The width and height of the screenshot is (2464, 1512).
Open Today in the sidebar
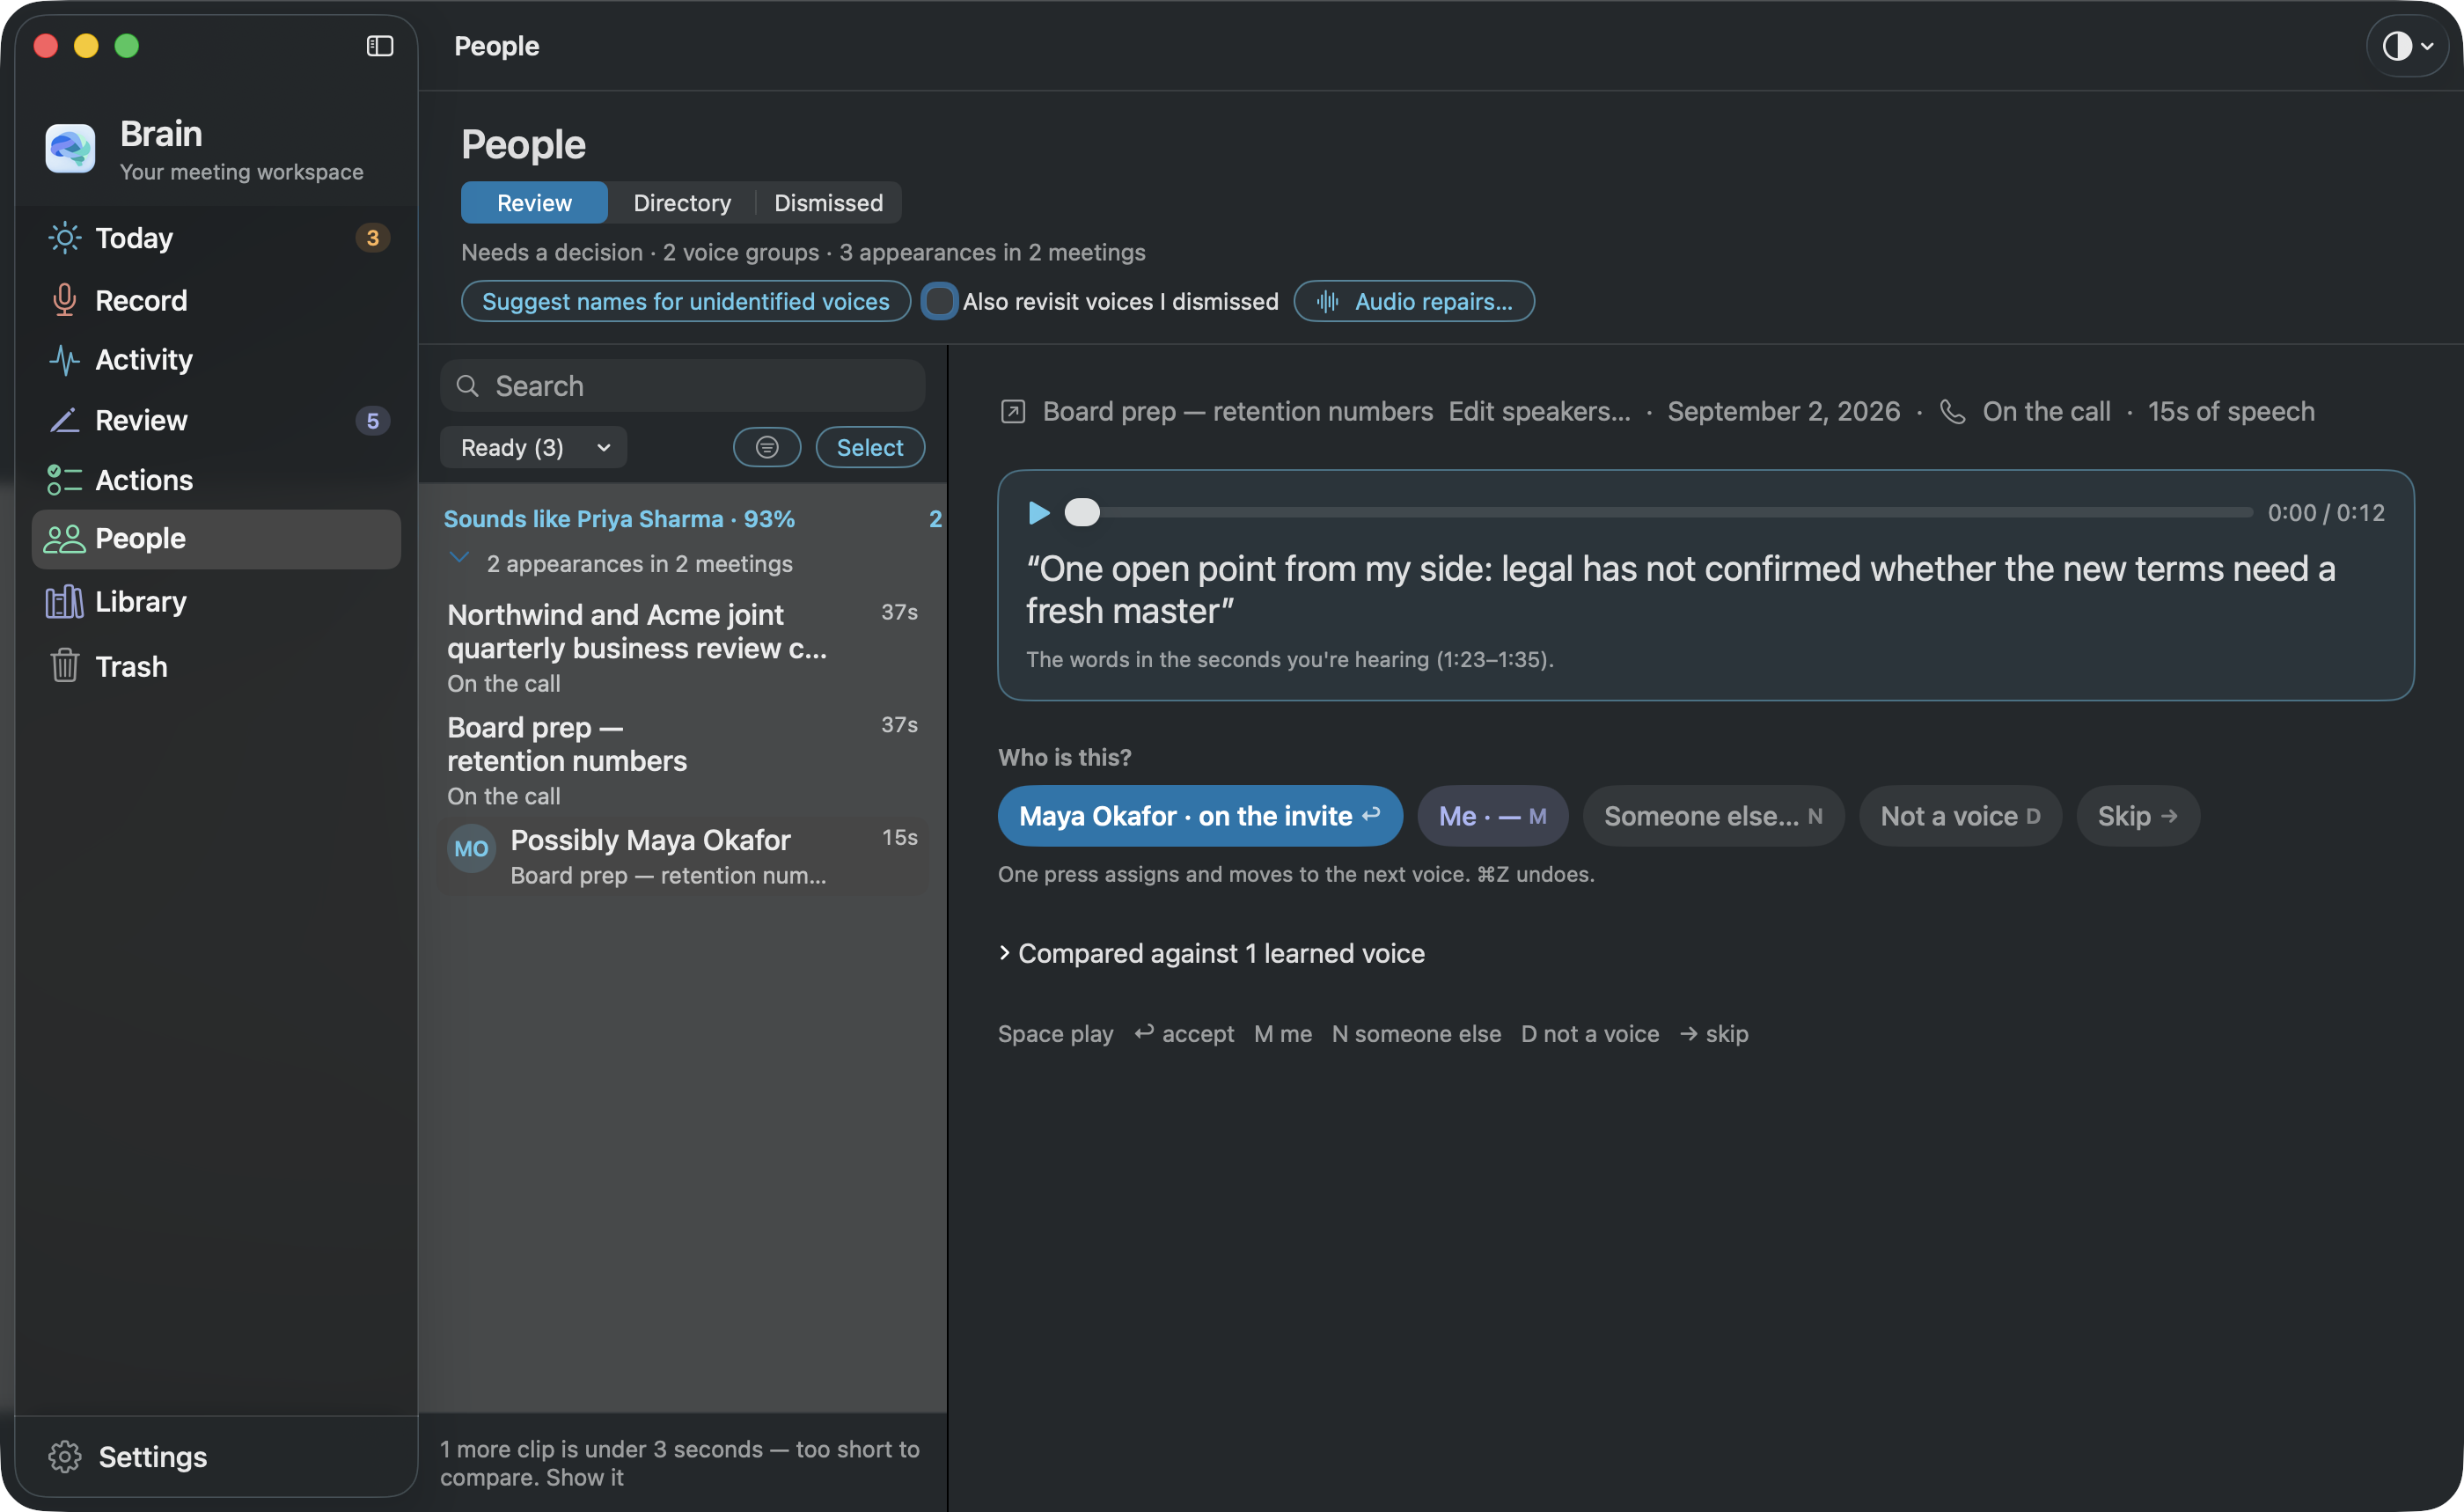(x=216, y=238)
